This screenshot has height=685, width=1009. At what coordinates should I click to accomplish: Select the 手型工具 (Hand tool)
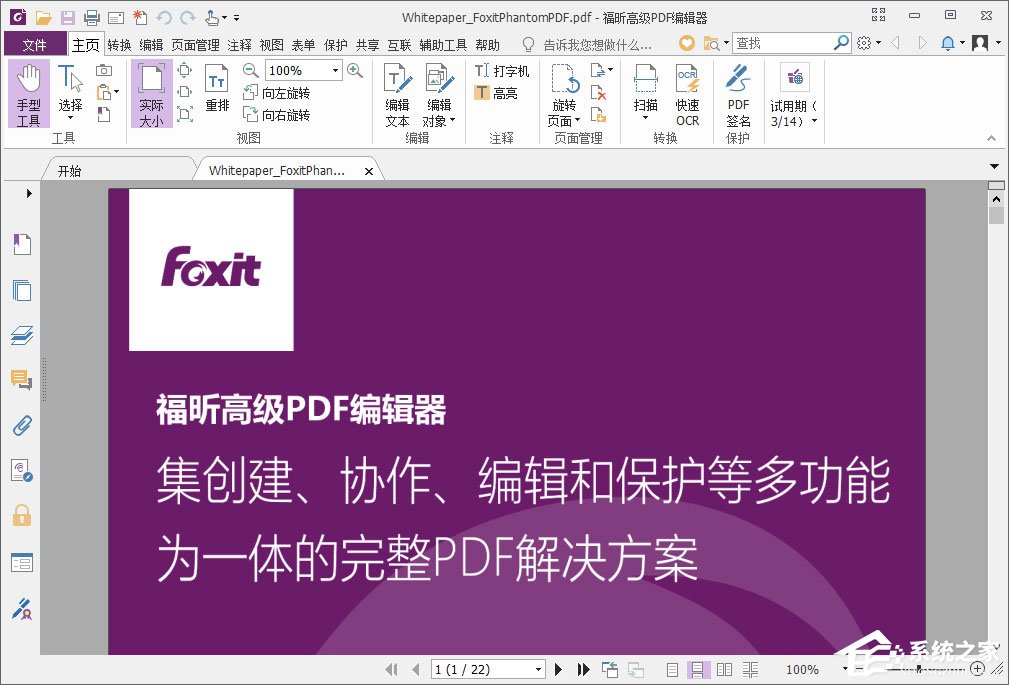(x=29, y=92)
